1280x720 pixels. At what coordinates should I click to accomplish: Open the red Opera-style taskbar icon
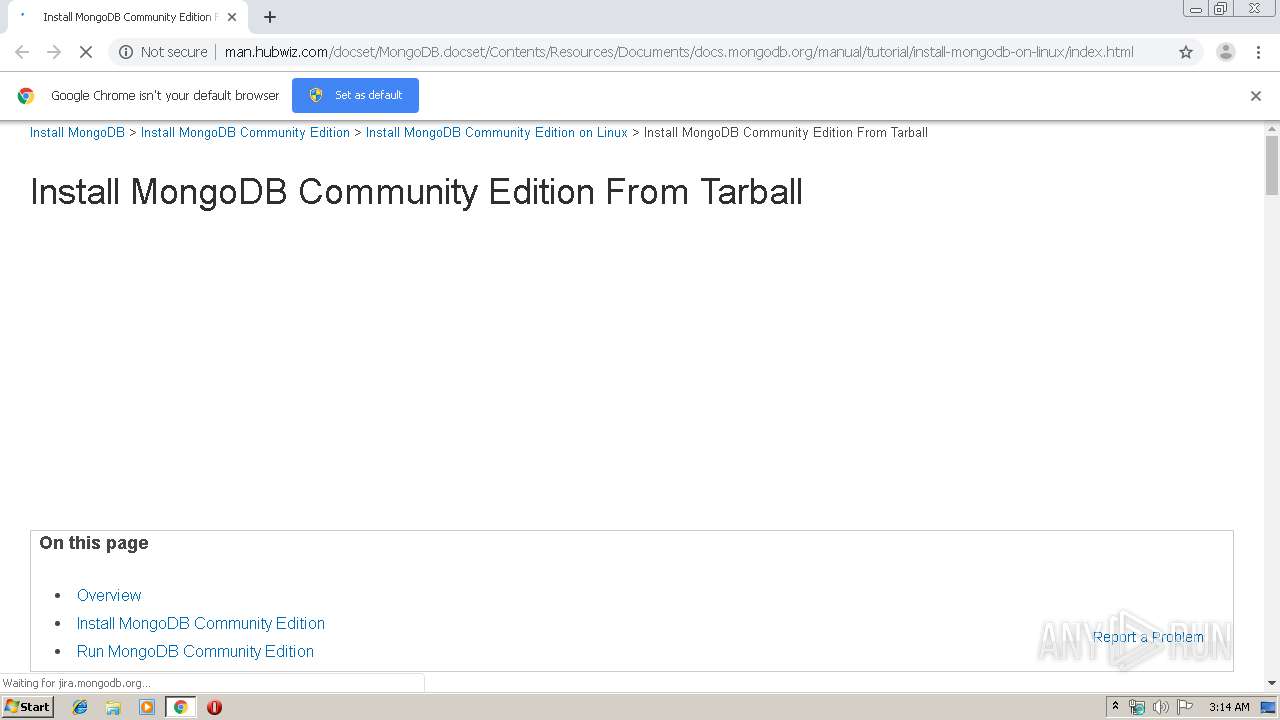(214, 707)
